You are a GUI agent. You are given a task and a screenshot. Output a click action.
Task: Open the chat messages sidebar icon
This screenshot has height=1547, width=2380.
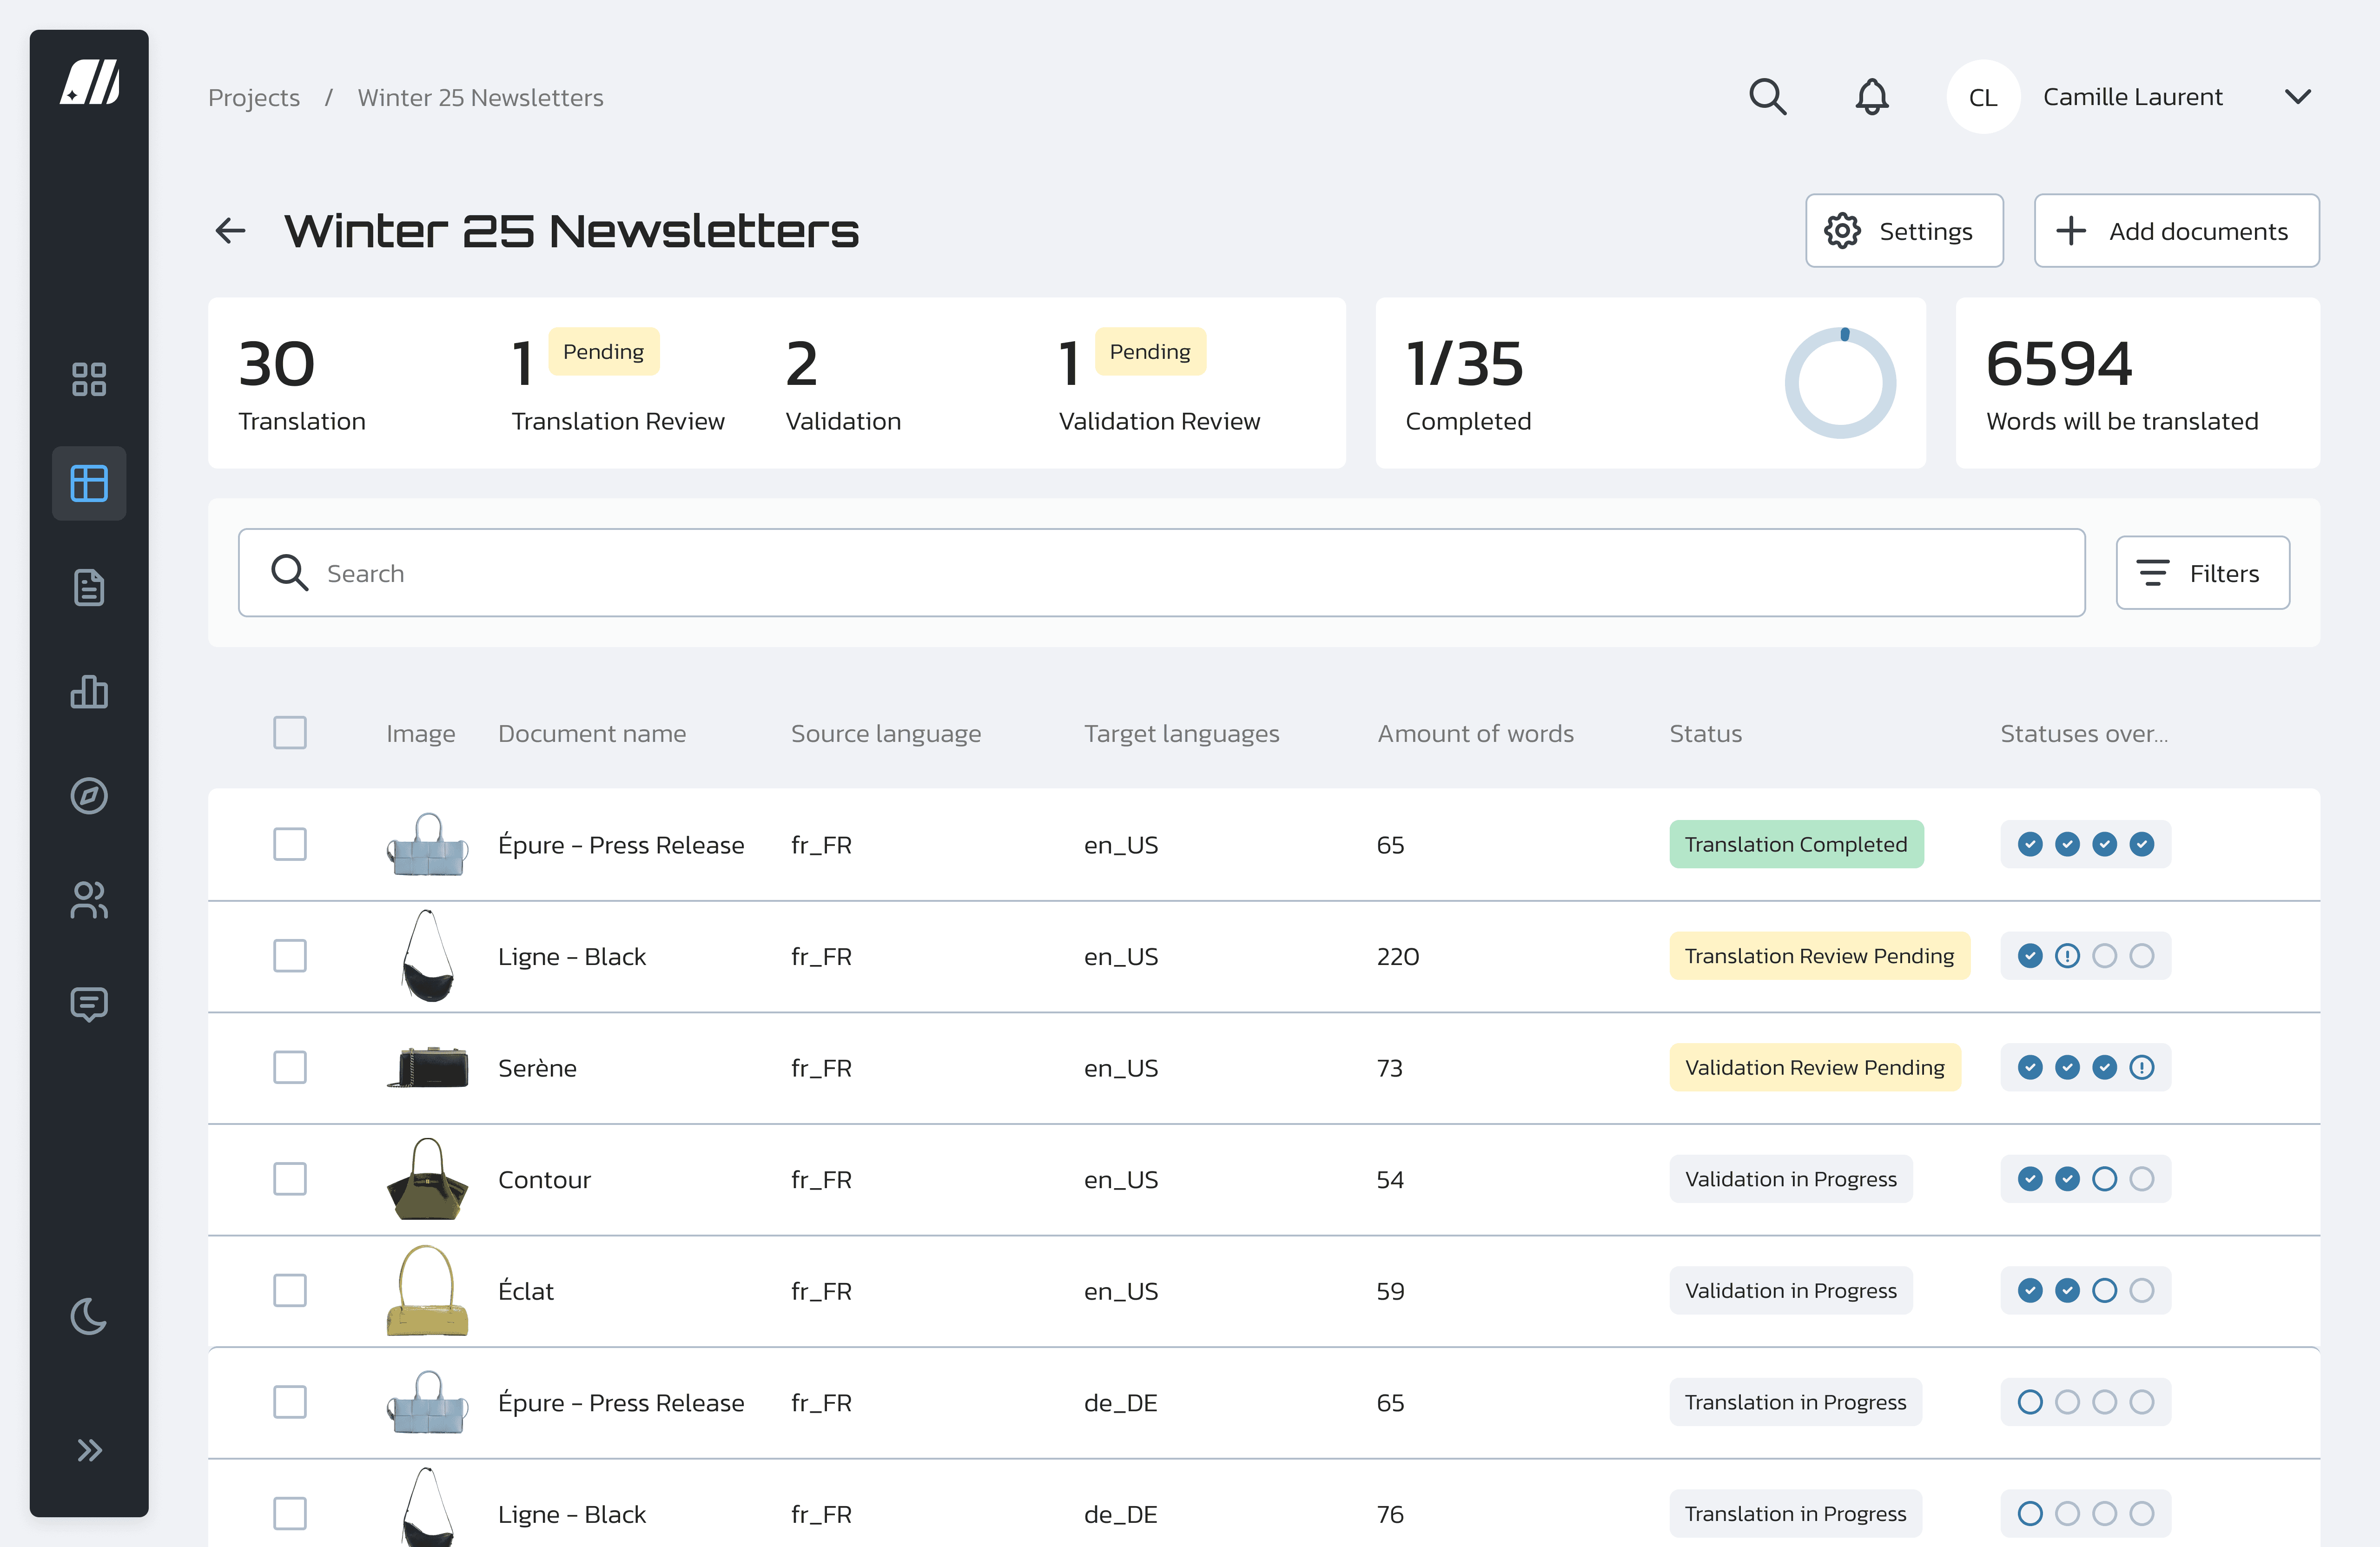click(x=89, y=1004)
